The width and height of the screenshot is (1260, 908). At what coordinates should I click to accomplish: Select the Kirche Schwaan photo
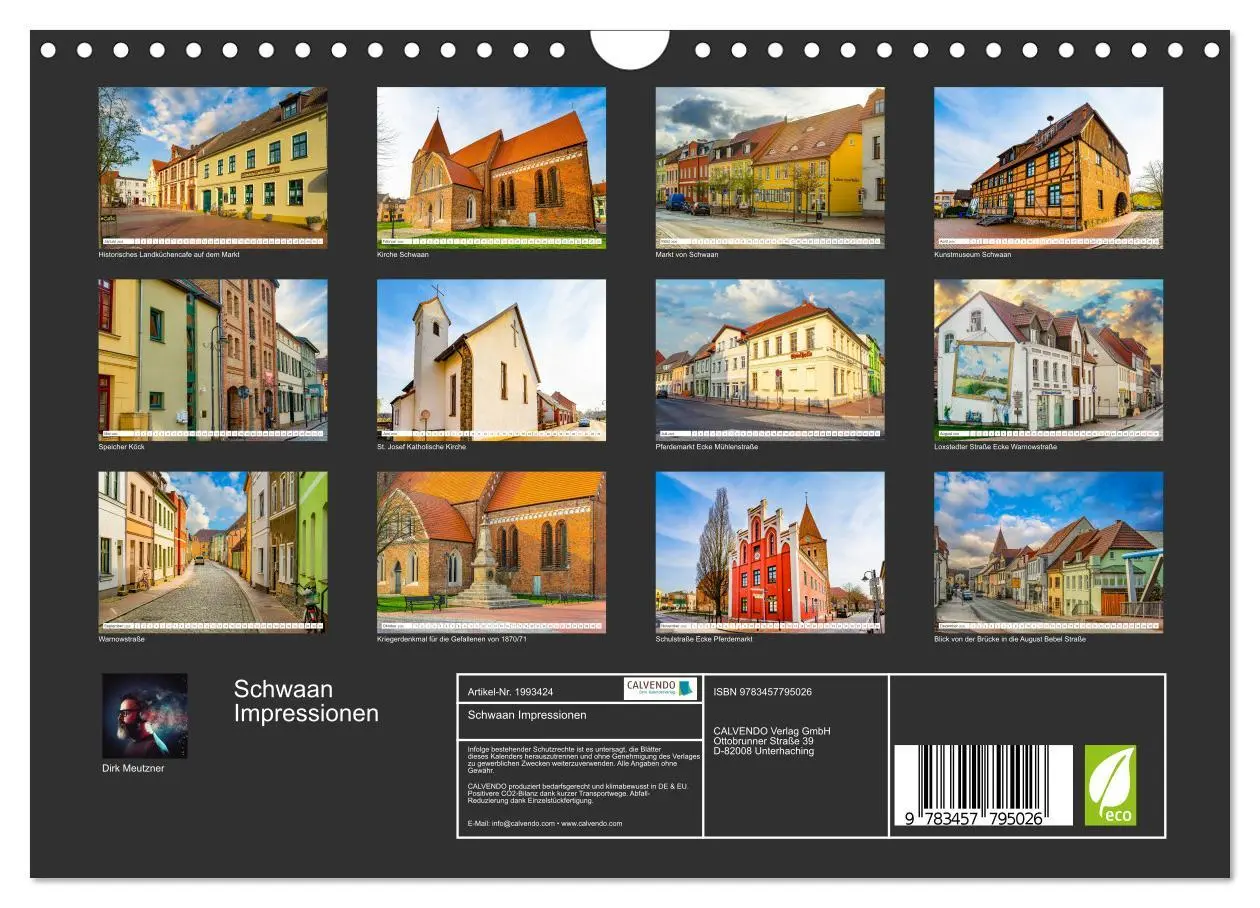point(491,167)
